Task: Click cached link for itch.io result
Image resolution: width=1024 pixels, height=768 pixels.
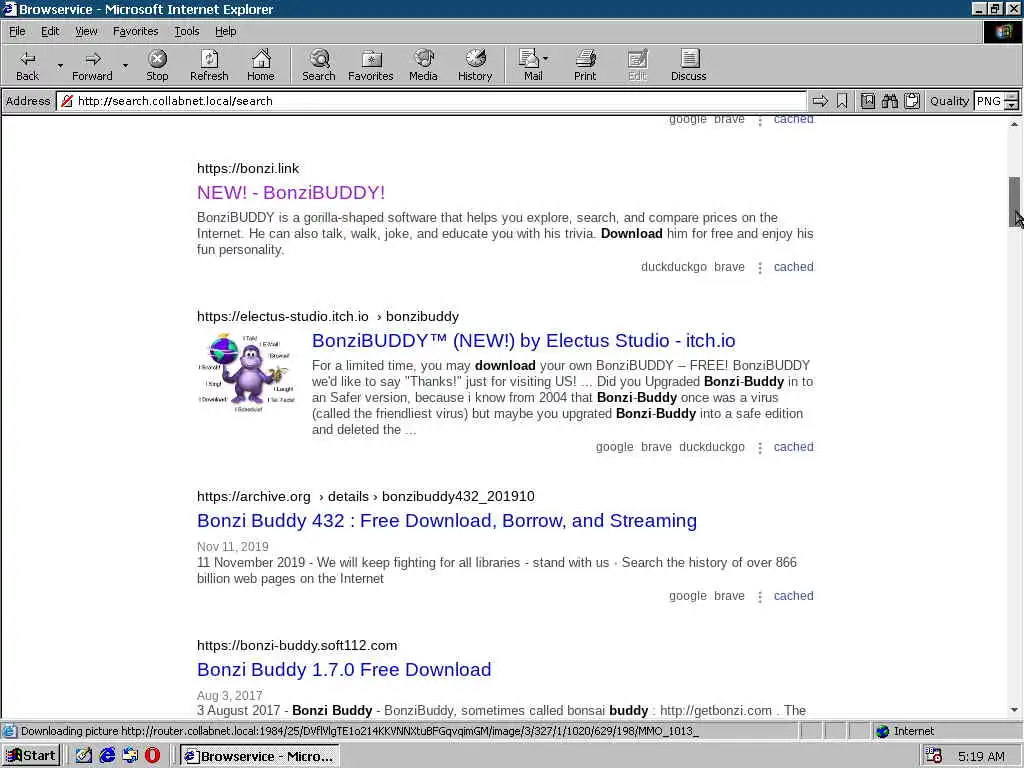Action: coord(793,447)
